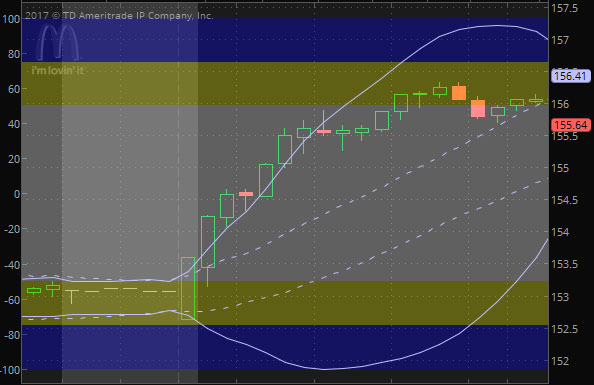Click the 20 label on left axis
Viewport: 594px width, 385px height.
(x=14, y=159)
